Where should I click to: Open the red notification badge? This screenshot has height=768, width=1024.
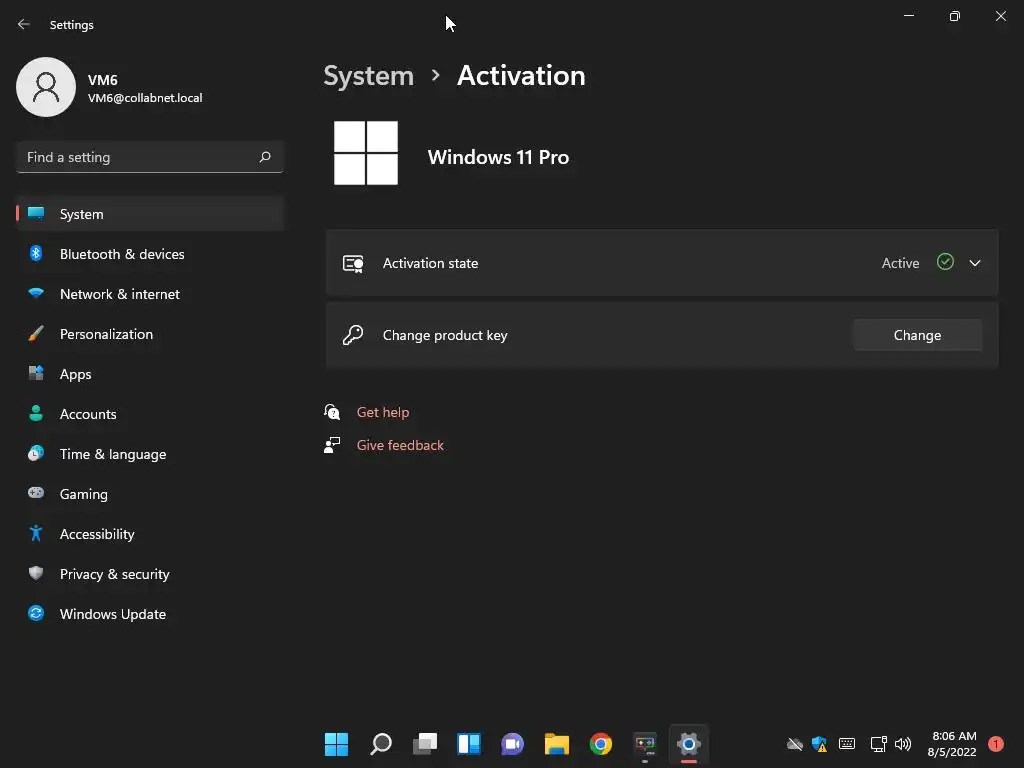point(996,744)
